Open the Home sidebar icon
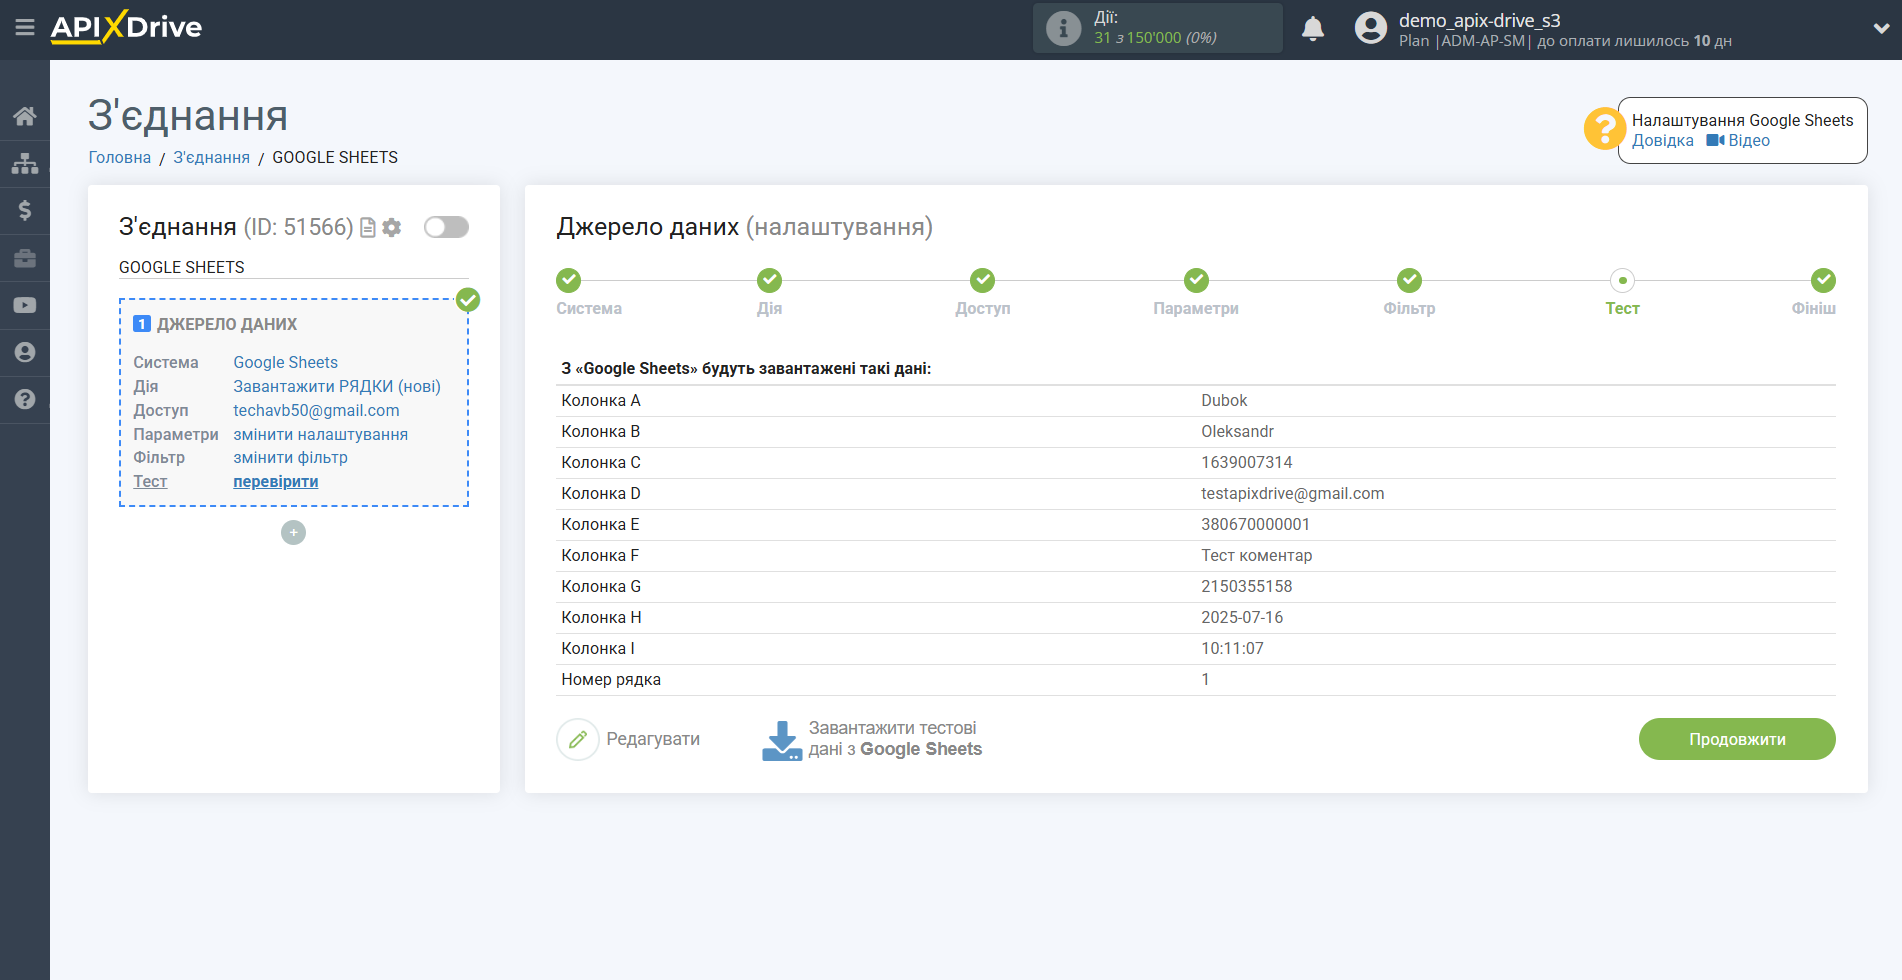The height and width of the screenshot is (980, 1902). click(x=25, y=116)
